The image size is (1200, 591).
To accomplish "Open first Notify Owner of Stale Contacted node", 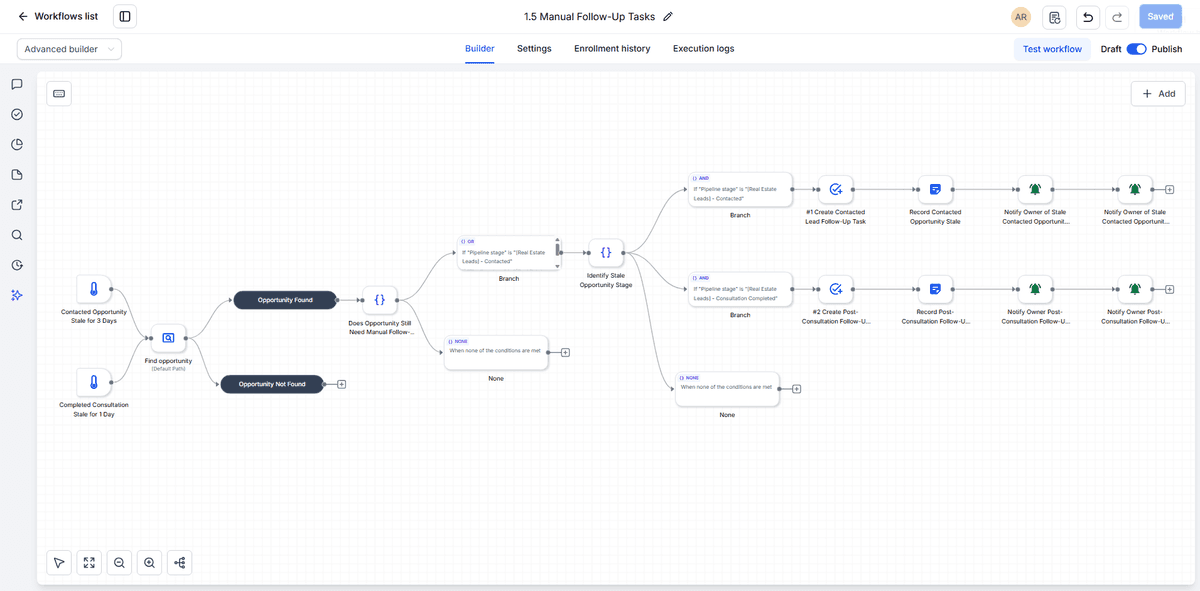I will tap(1035, 189).
